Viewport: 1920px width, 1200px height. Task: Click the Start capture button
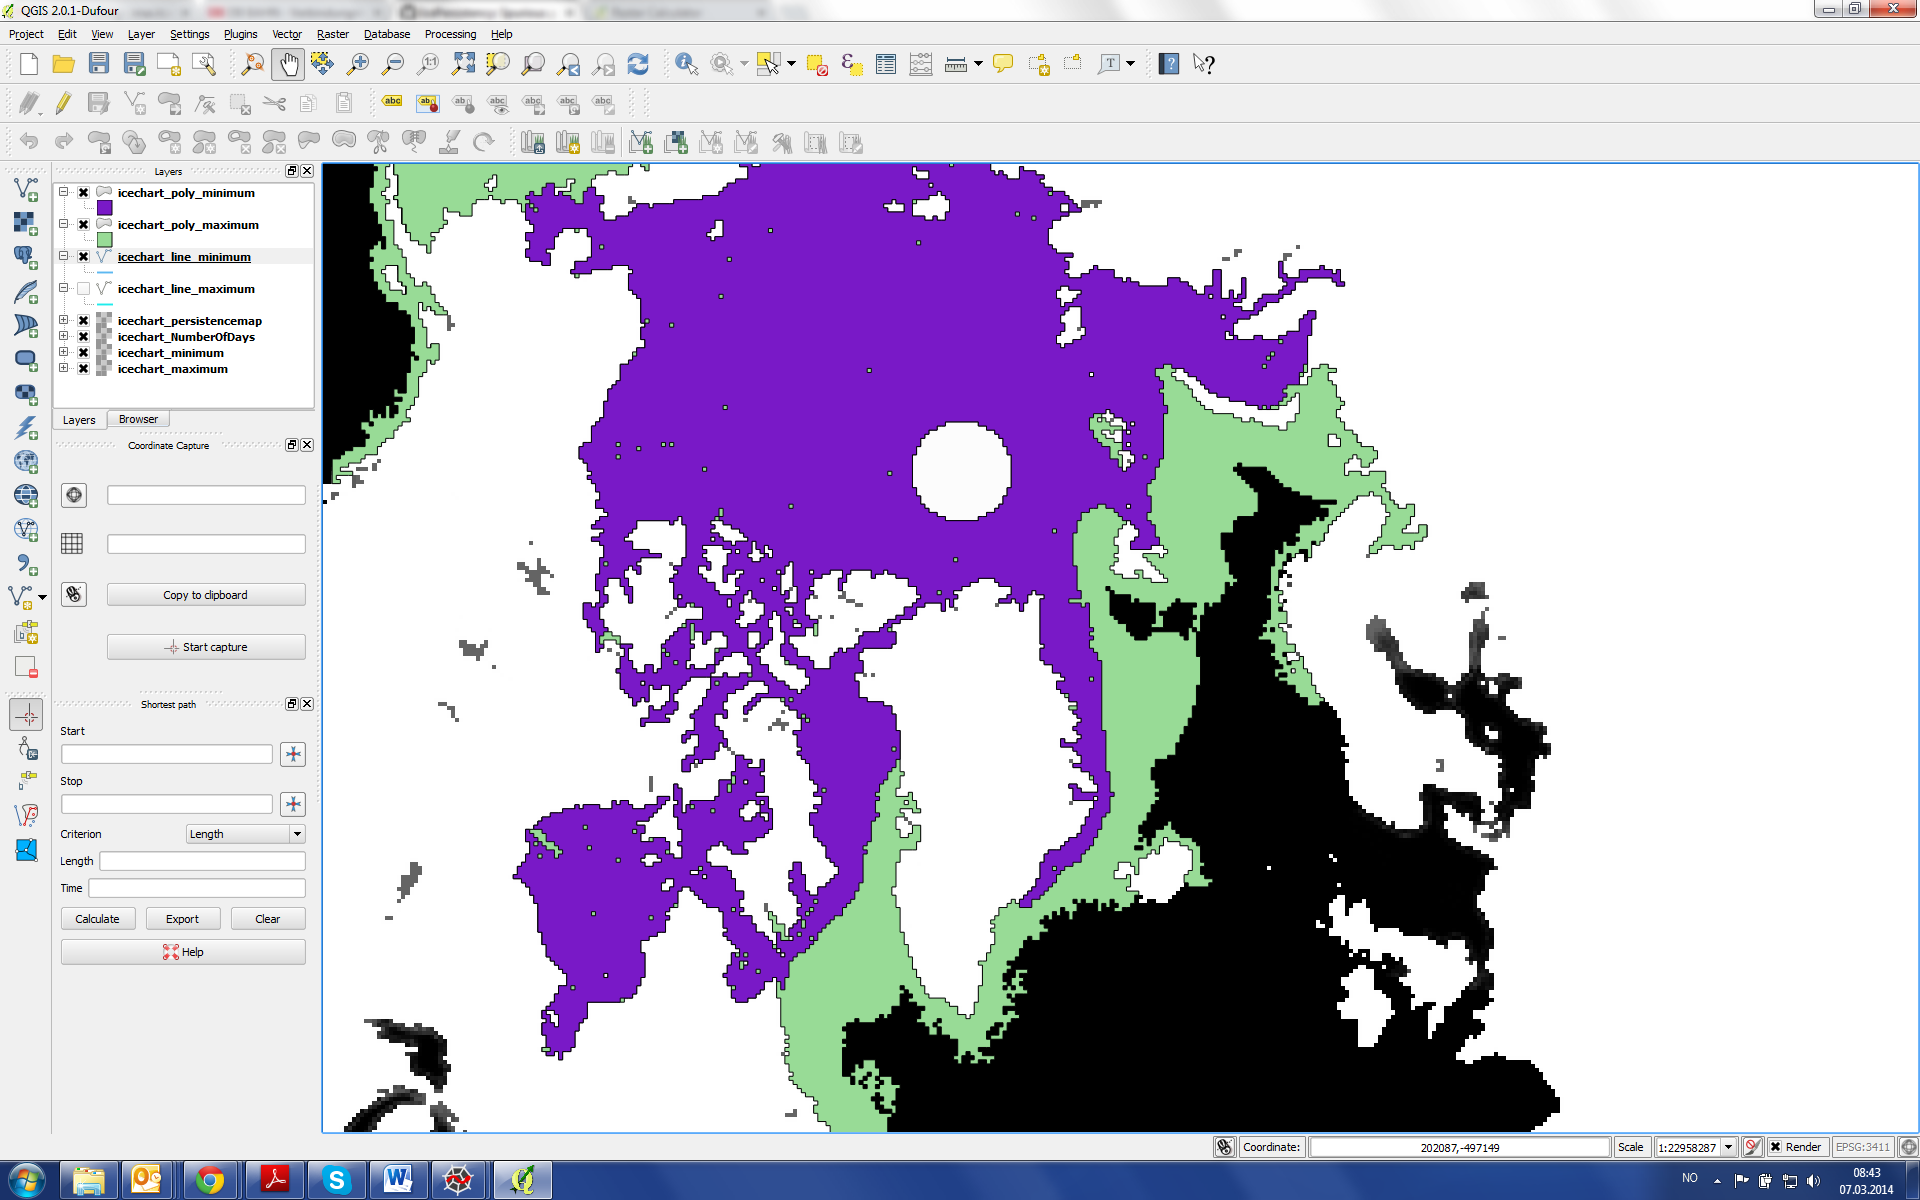pyautogui.click(x=206, y=647)
